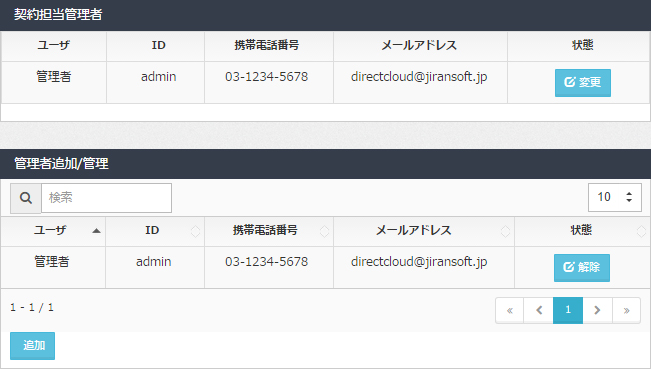Select page 1 in pagination
This screenshot has height=369, width=651.
[568, 310]
